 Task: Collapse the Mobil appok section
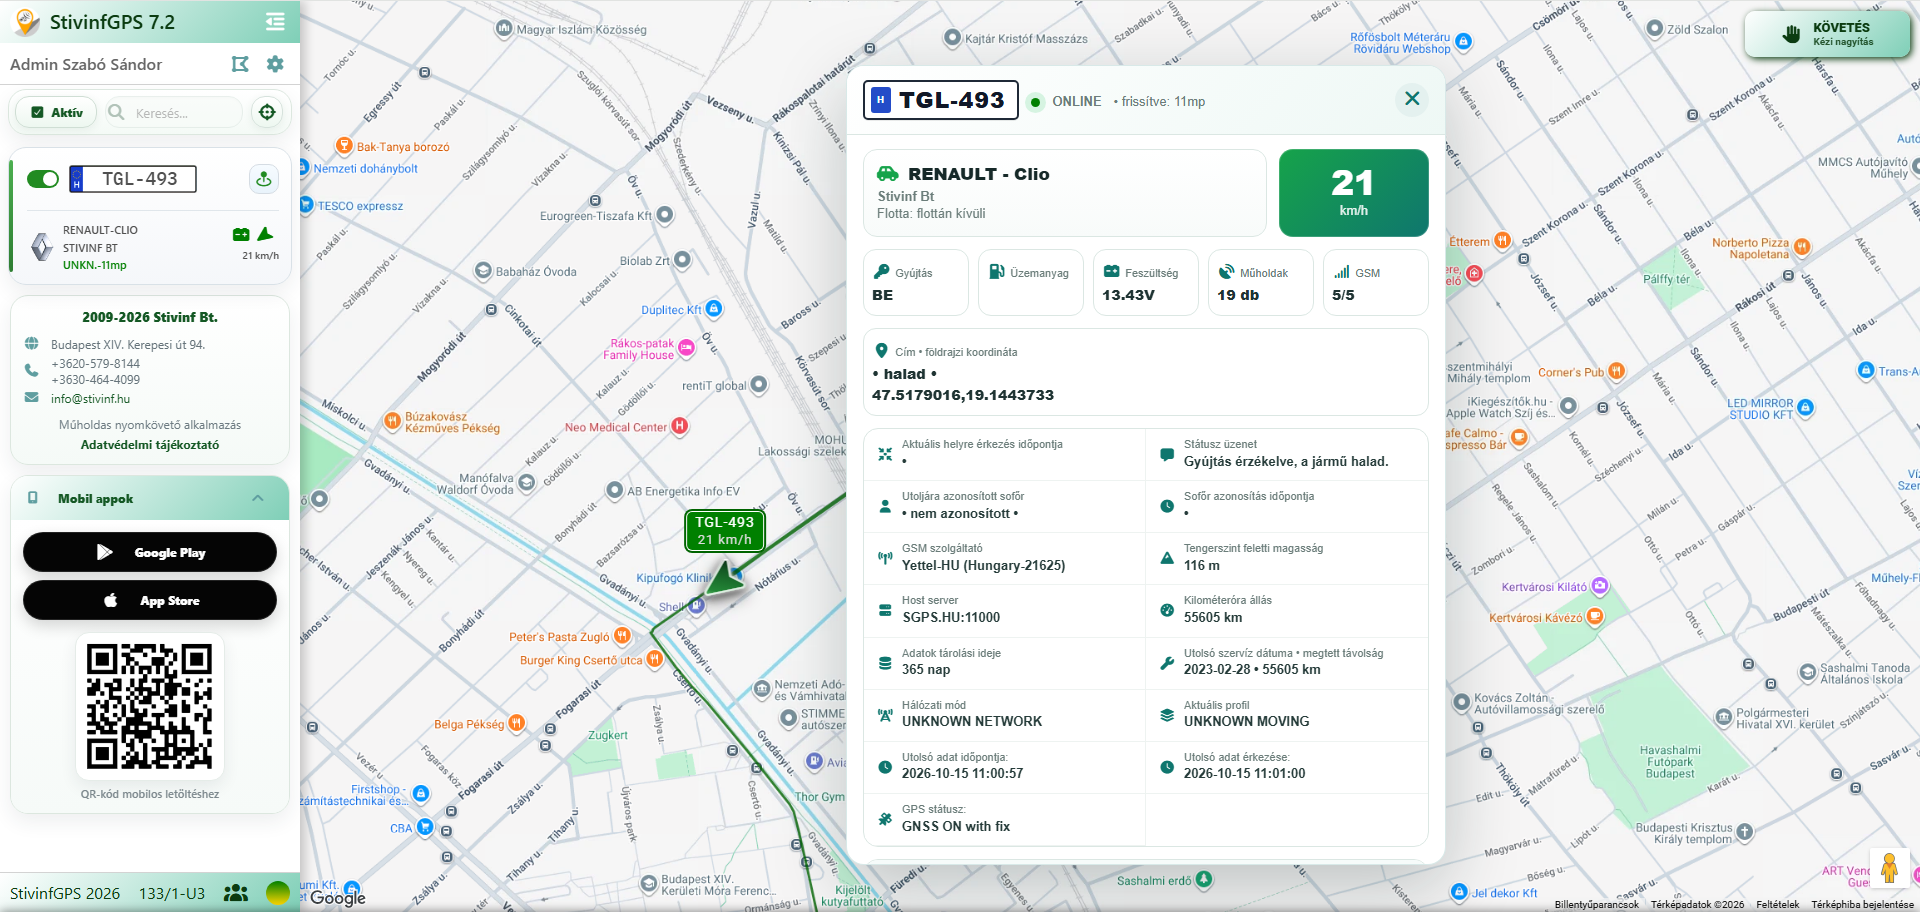[x=258, y=498]
